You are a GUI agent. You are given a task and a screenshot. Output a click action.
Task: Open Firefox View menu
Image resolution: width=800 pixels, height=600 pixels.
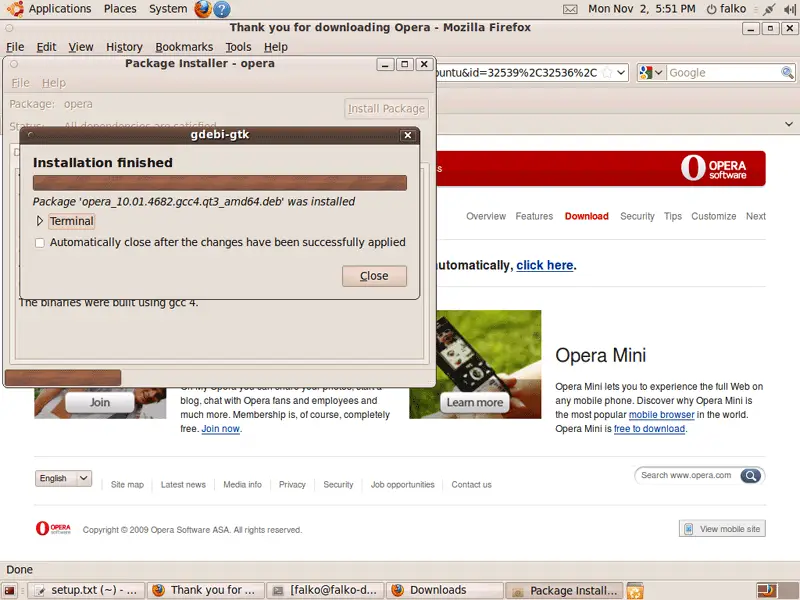pyautogui.click(x=81, y=47)
